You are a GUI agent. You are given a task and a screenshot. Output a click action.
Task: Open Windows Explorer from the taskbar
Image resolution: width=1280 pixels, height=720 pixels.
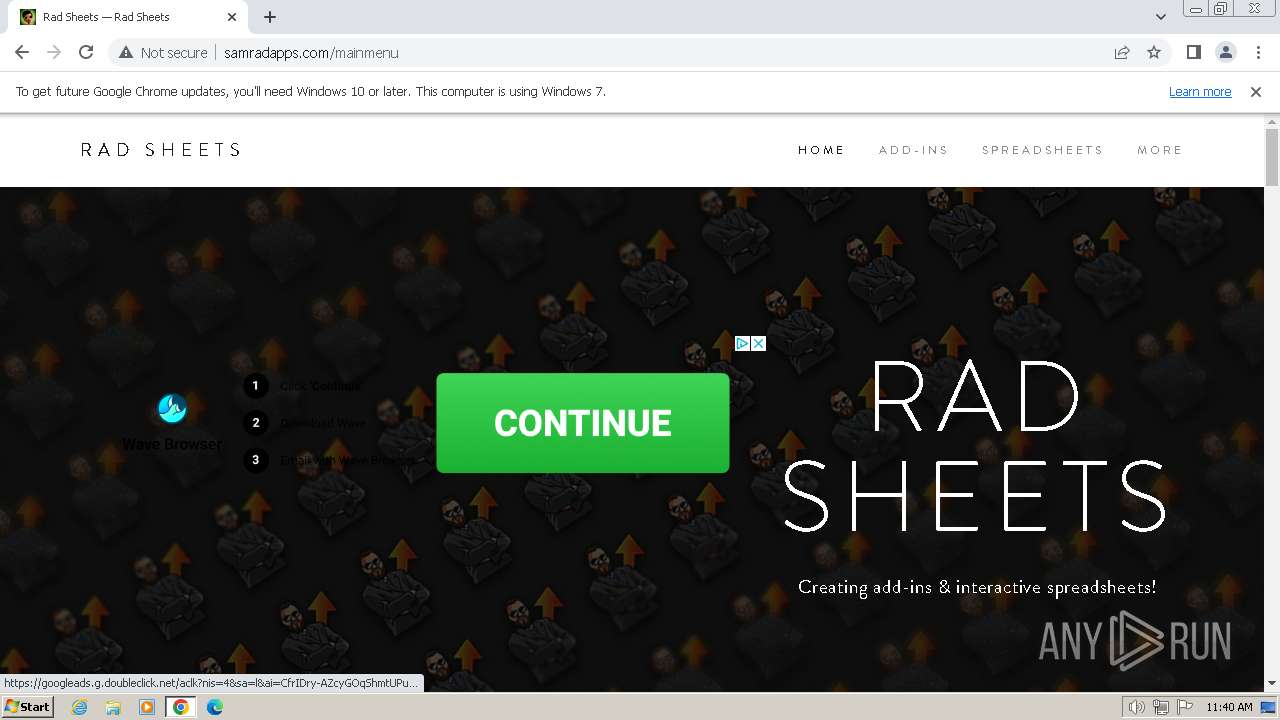click(x=113, y=707)
